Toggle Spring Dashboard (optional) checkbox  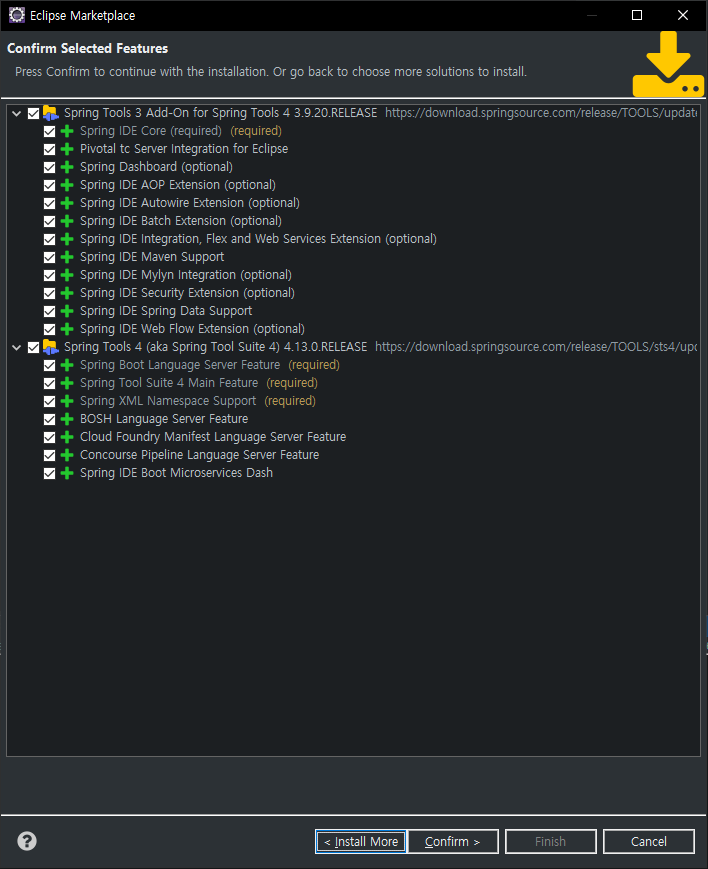tap(49, 167)
